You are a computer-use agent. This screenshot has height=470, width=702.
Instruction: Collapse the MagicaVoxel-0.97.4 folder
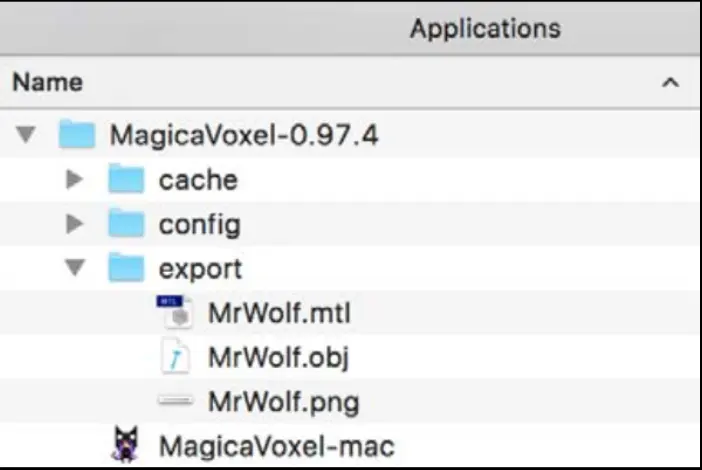point(26,135)
